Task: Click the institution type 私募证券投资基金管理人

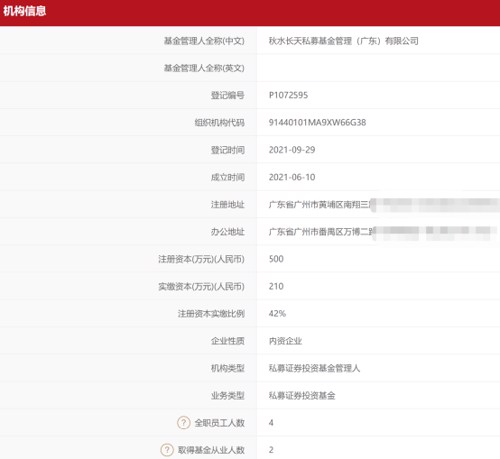Action: 314,368
